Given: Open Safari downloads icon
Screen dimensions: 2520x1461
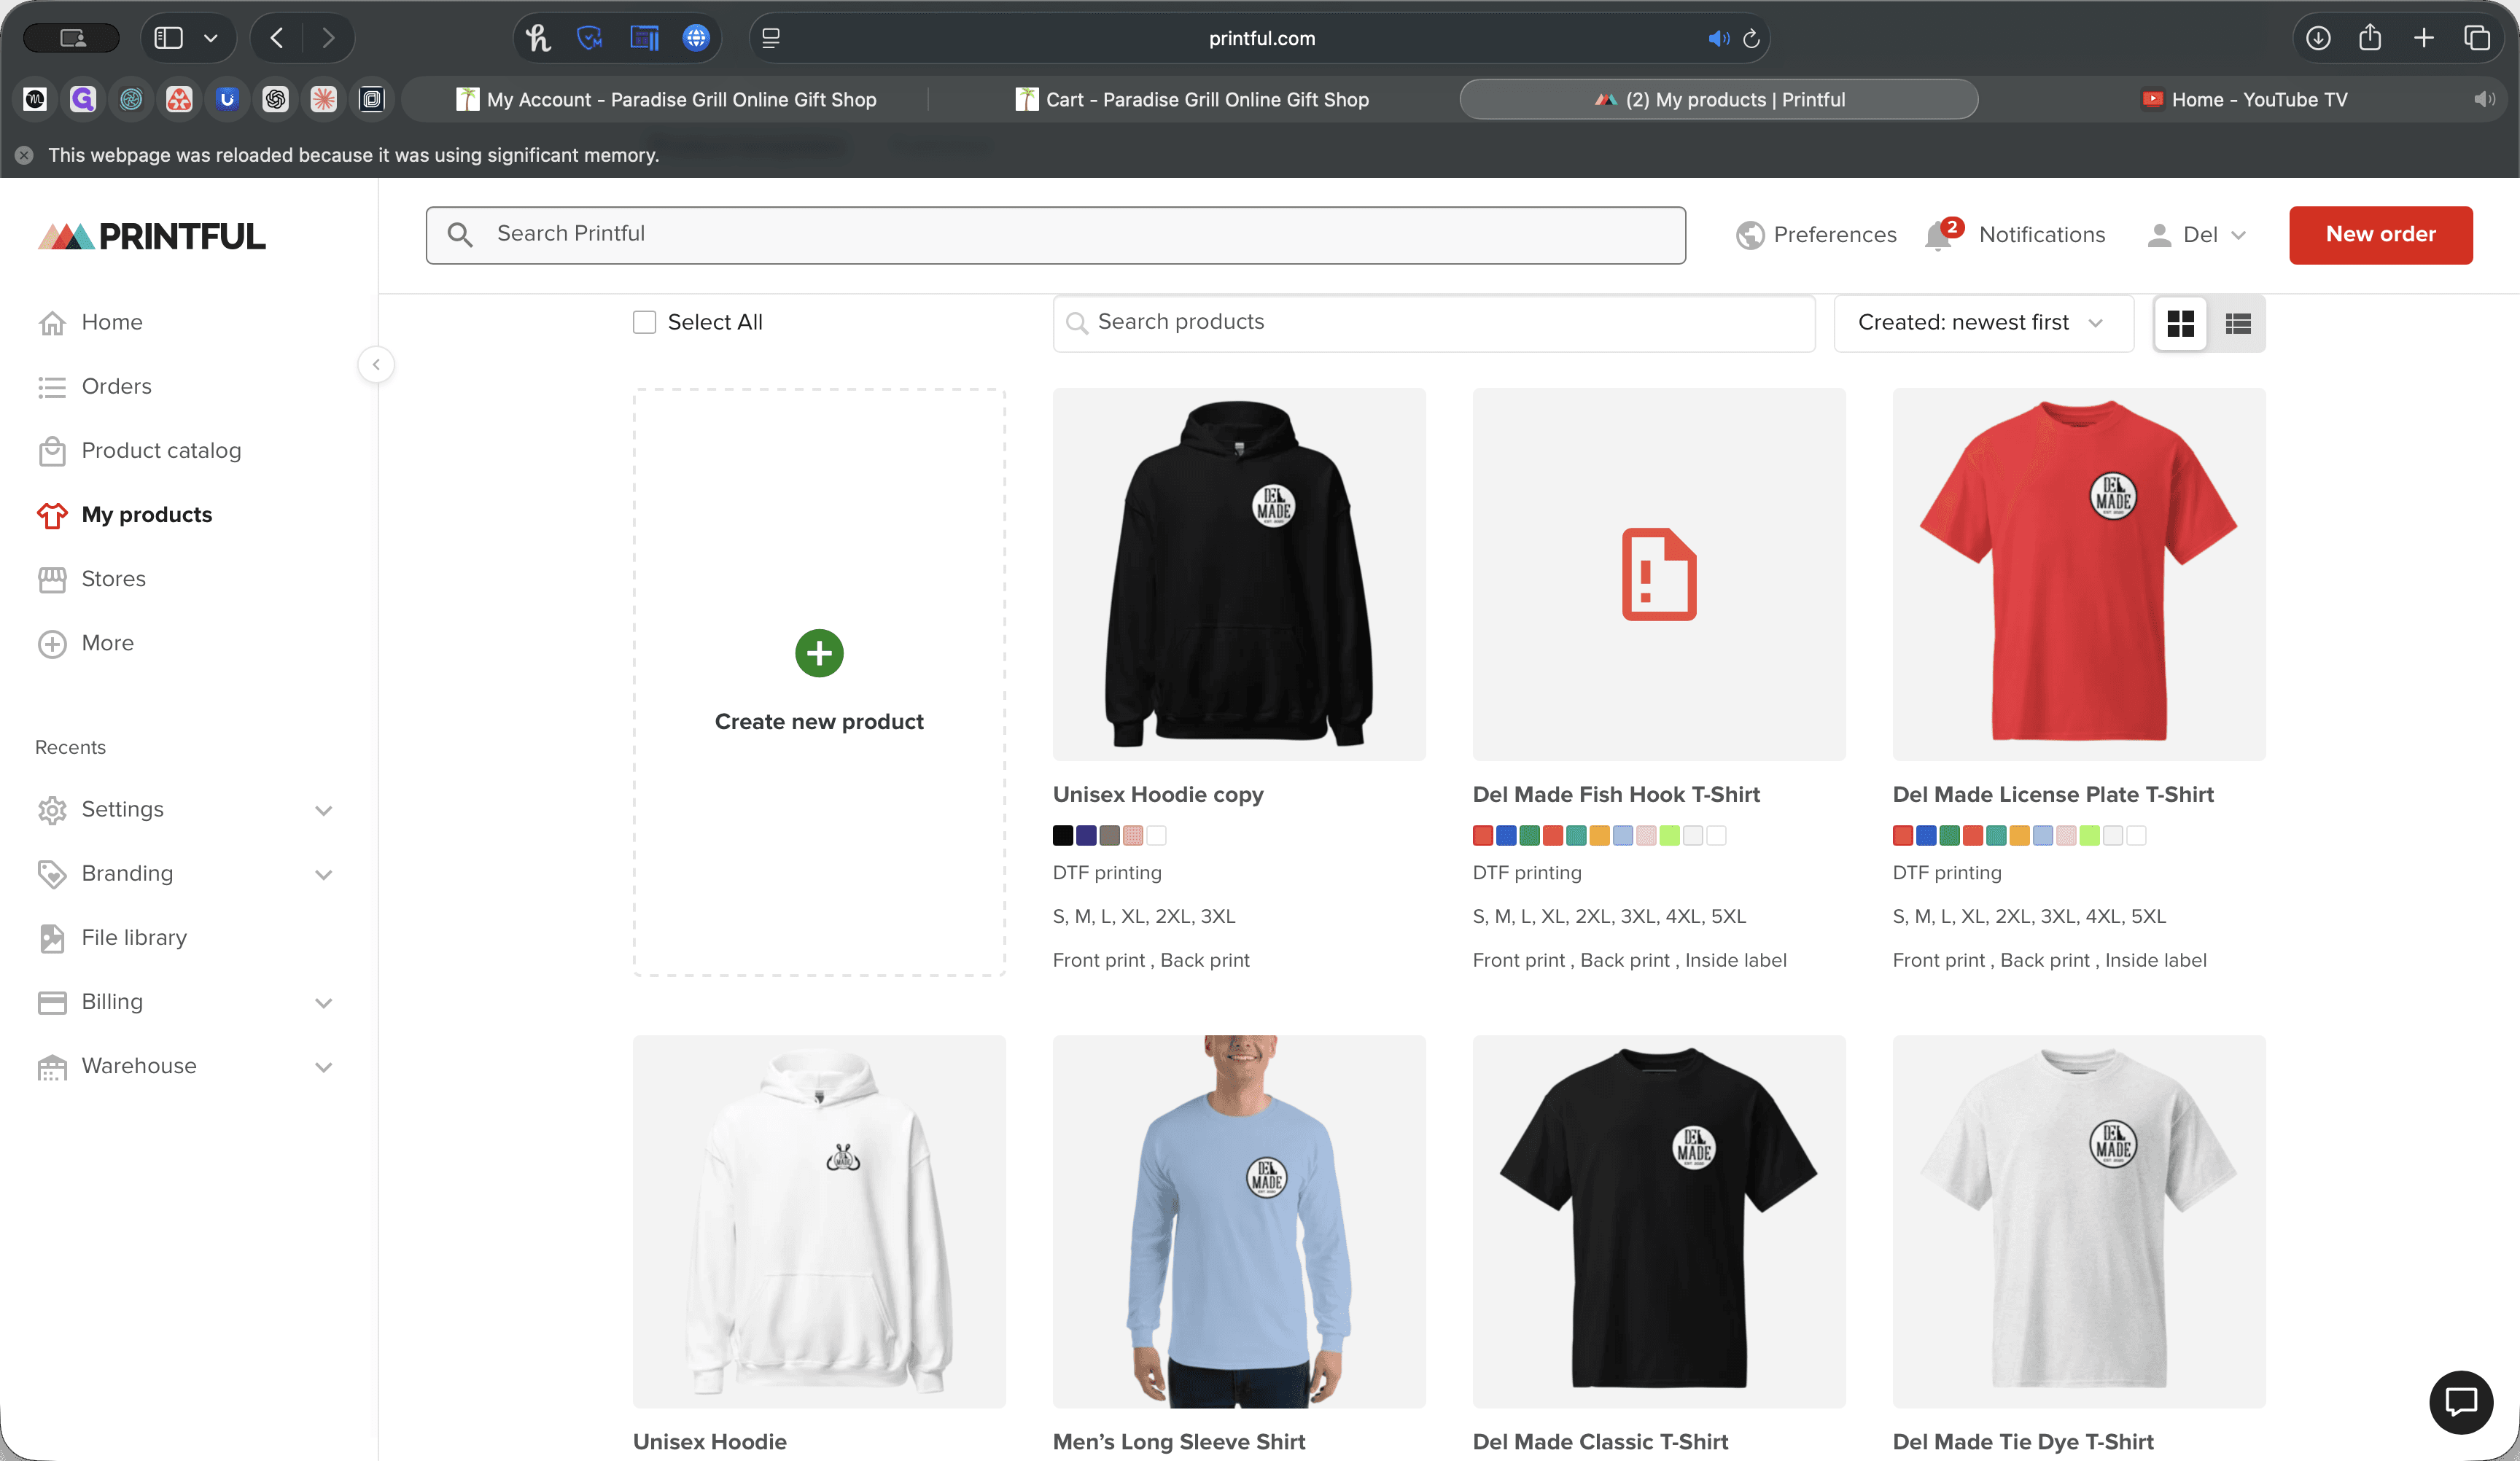Looking at the screenshot, I should click(2318, 39).
